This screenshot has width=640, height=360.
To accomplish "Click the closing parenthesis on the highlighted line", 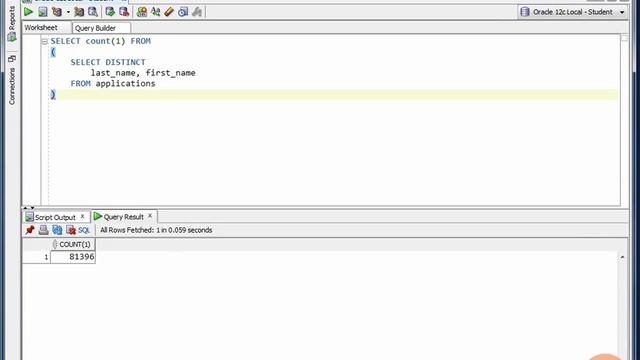I will (x=53, y=94).
